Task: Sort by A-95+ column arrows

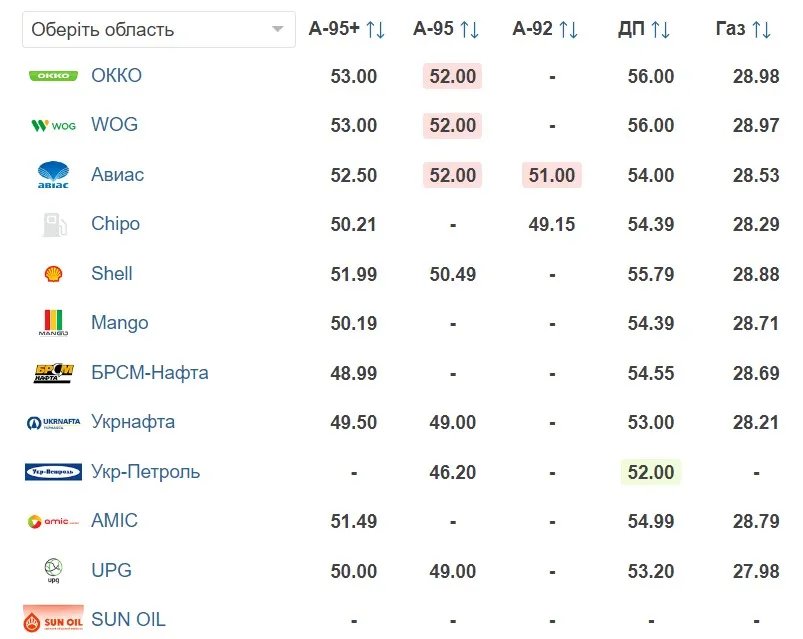Action: click(x=376, y=29)
